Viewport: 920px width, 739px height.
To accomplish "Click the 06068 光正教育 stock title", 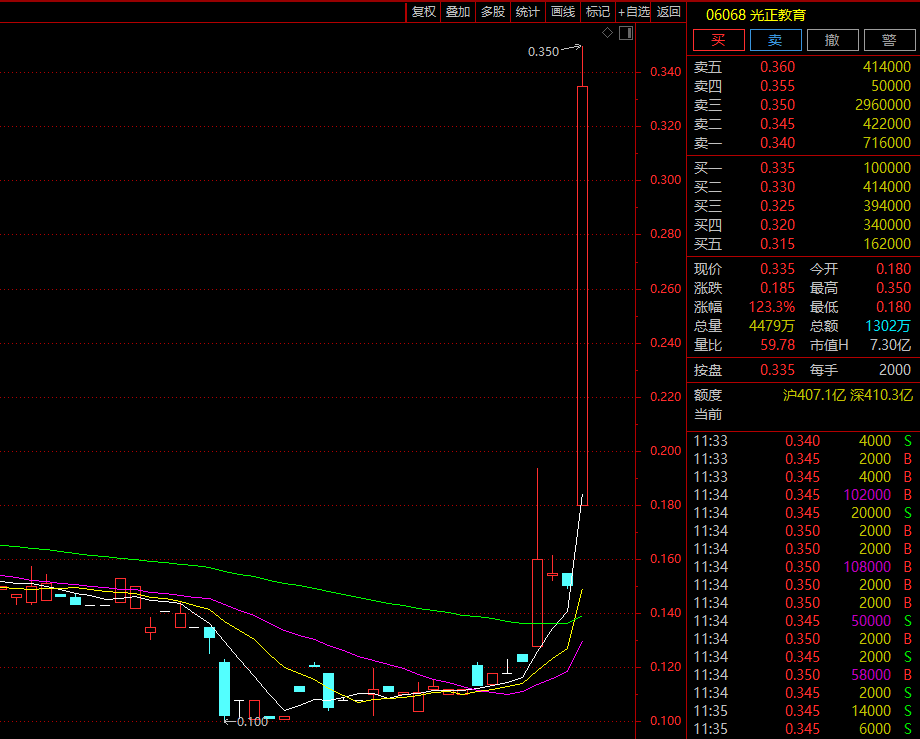I will 756,14.
